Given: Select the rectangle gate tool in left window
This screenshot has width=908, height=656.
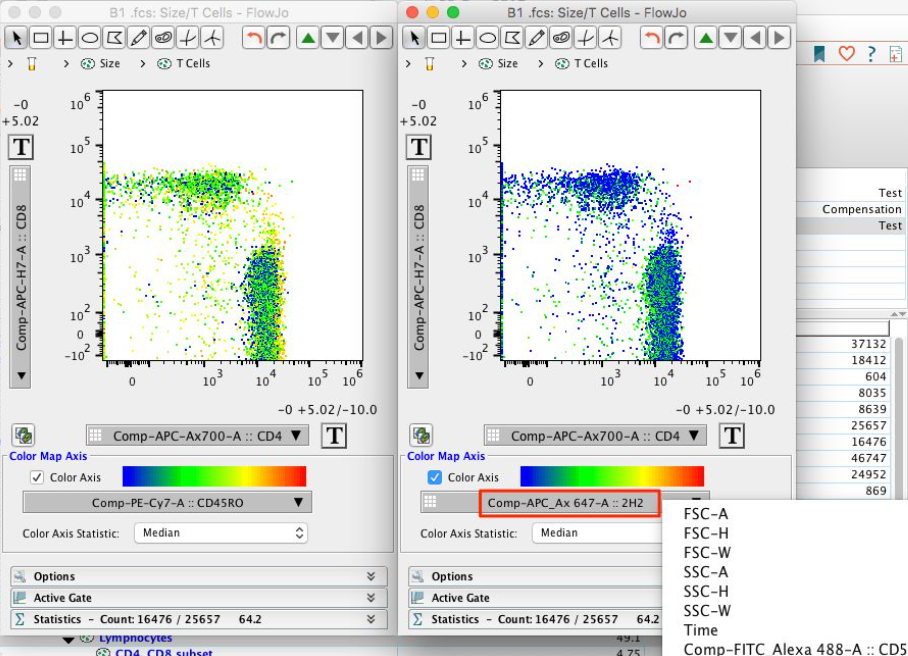Looking at the screenshot, I should tap(41, 38).
